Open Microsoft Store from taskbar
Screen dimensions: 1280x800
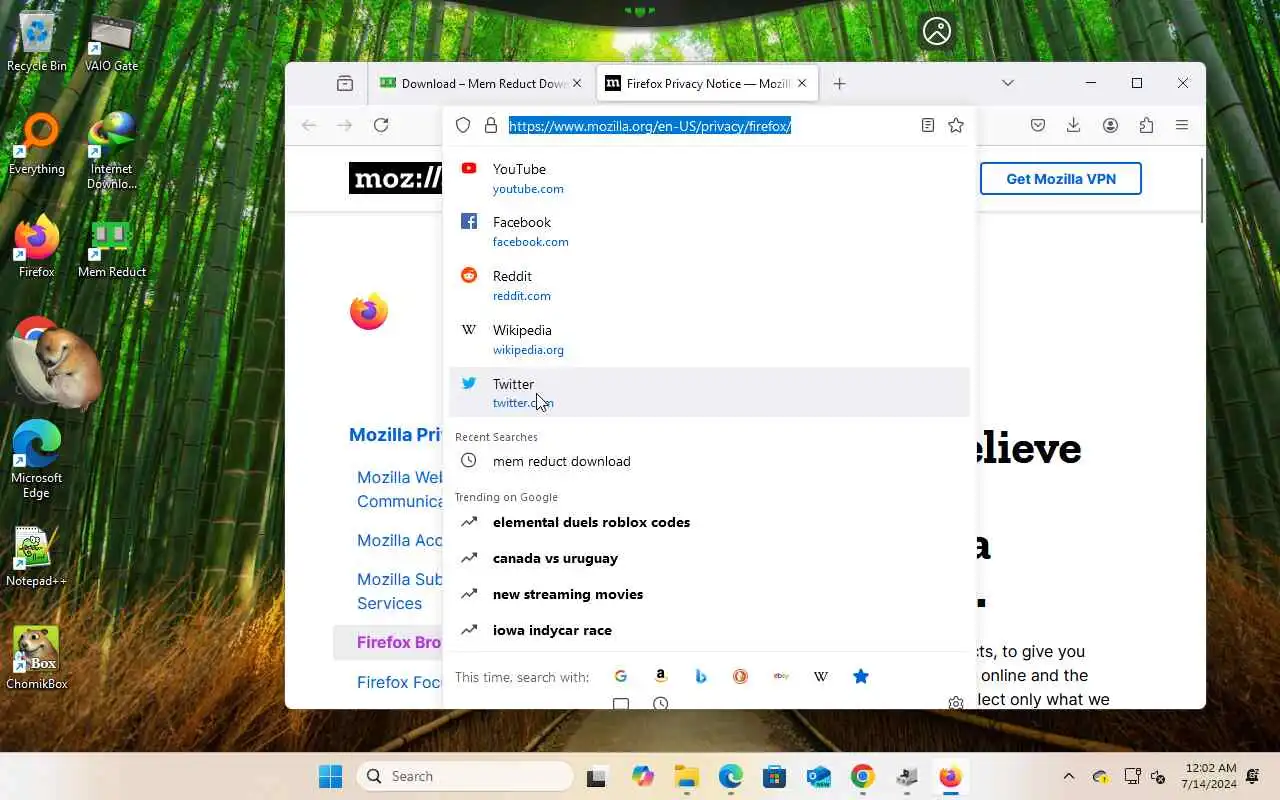coord(774,776)
